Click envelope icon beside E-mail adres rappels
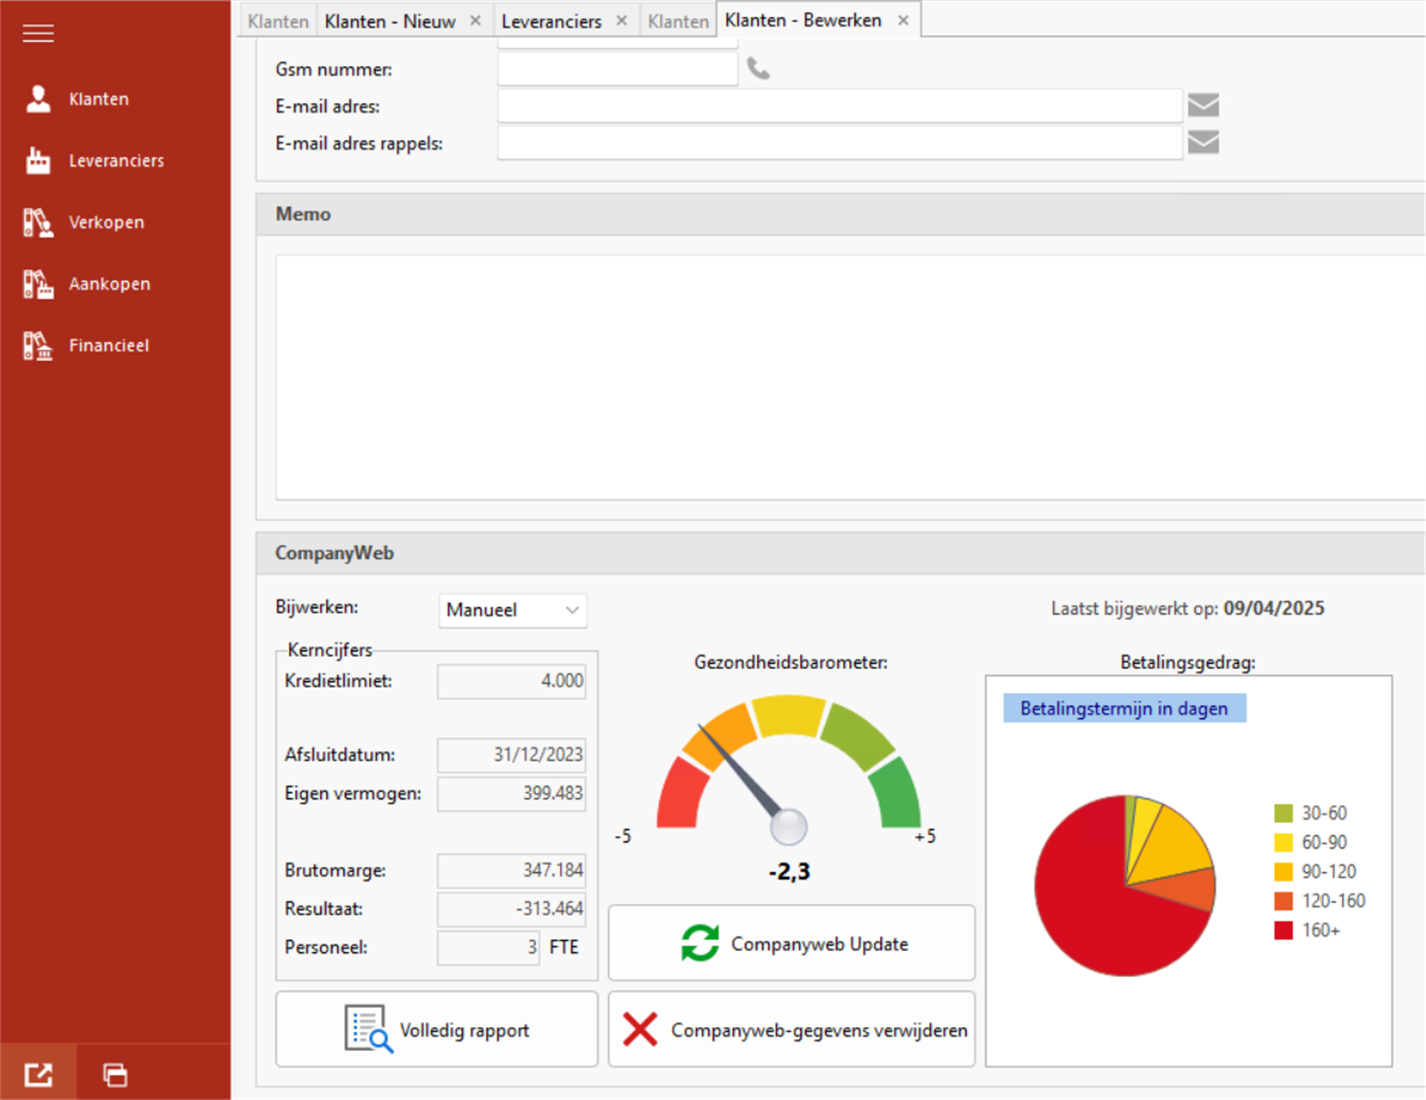The height and width of the screenshot is (1100, 1426). point(1203,142)
